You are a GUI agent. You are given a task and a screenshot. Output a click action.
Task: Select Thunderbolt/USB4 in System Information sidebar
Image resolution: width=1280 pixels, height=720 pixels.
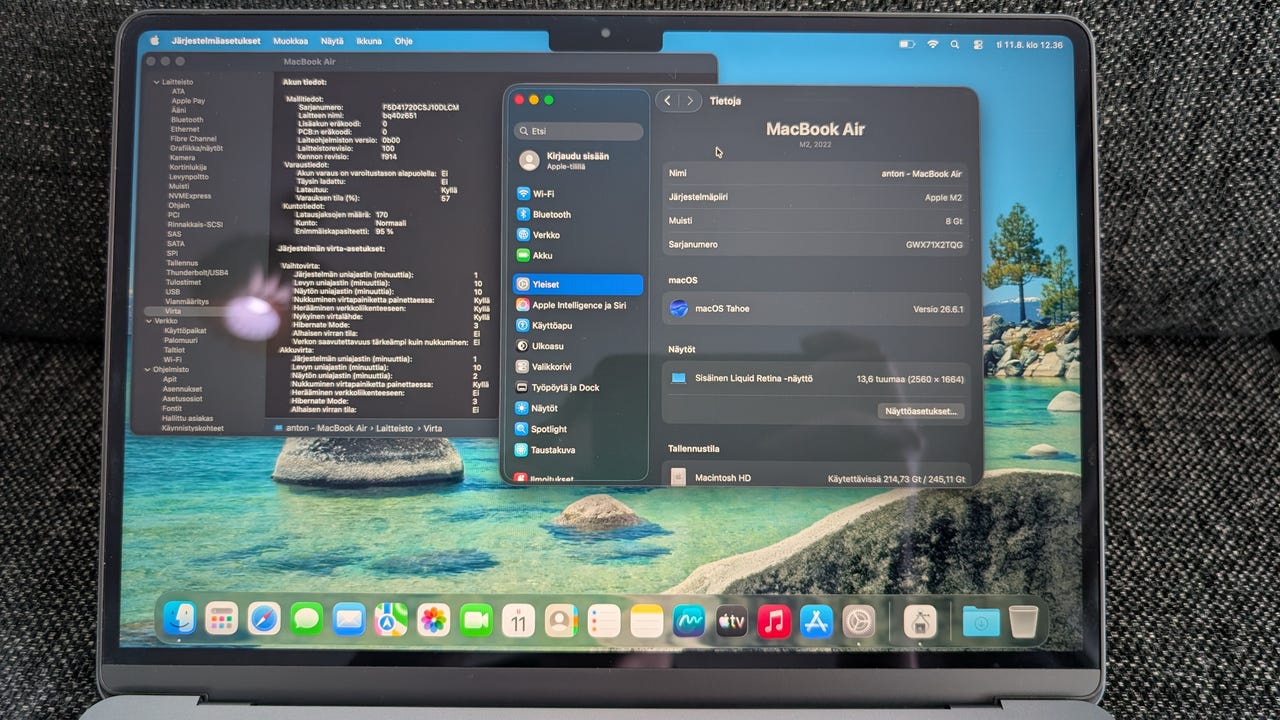196,272
